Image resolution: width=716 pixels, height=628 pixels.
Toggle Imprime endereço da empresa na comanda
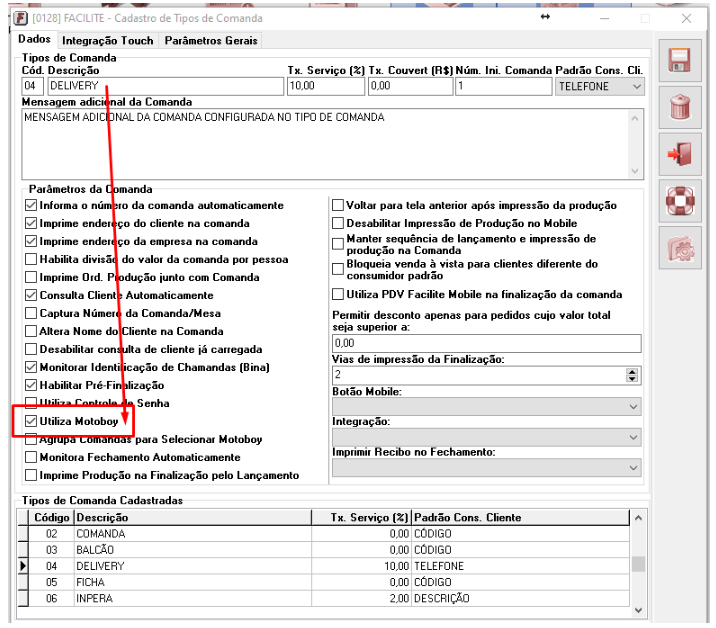pos(31,241)
